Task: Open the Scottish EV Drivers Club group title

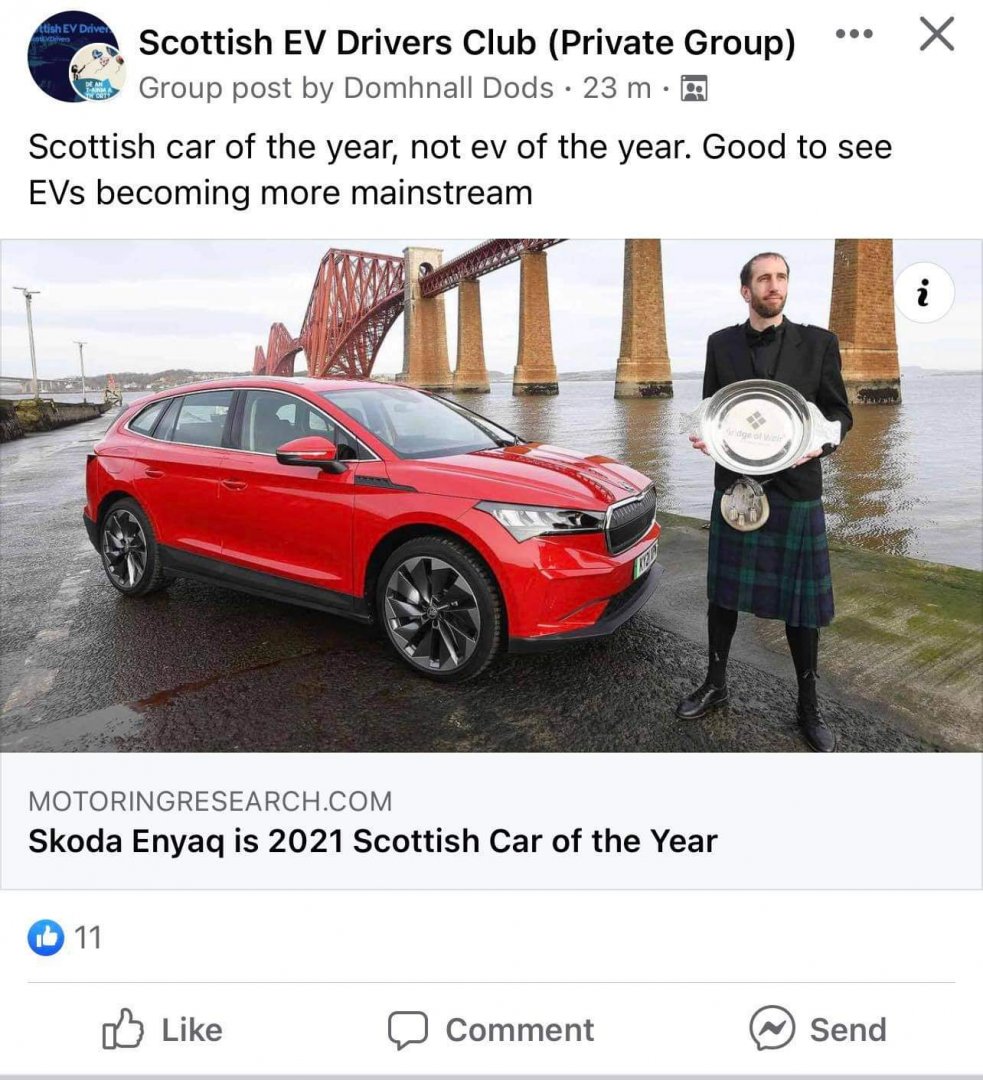Action: 467,43
